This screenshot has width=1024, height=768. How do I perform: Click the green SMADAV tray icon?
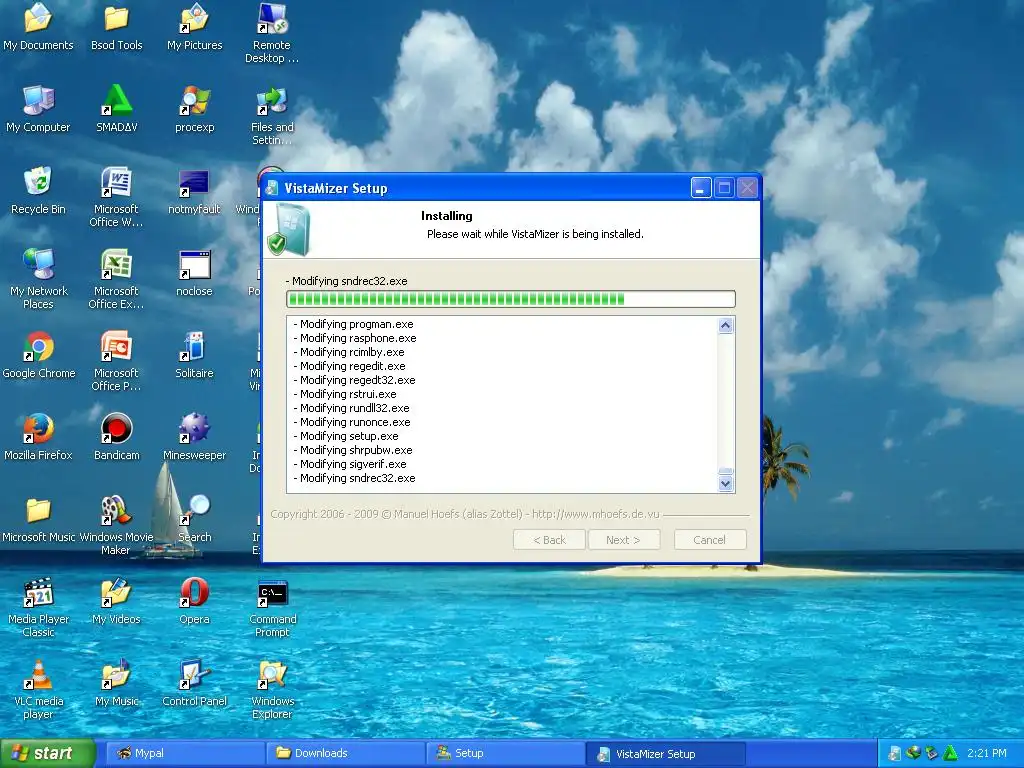950,753
